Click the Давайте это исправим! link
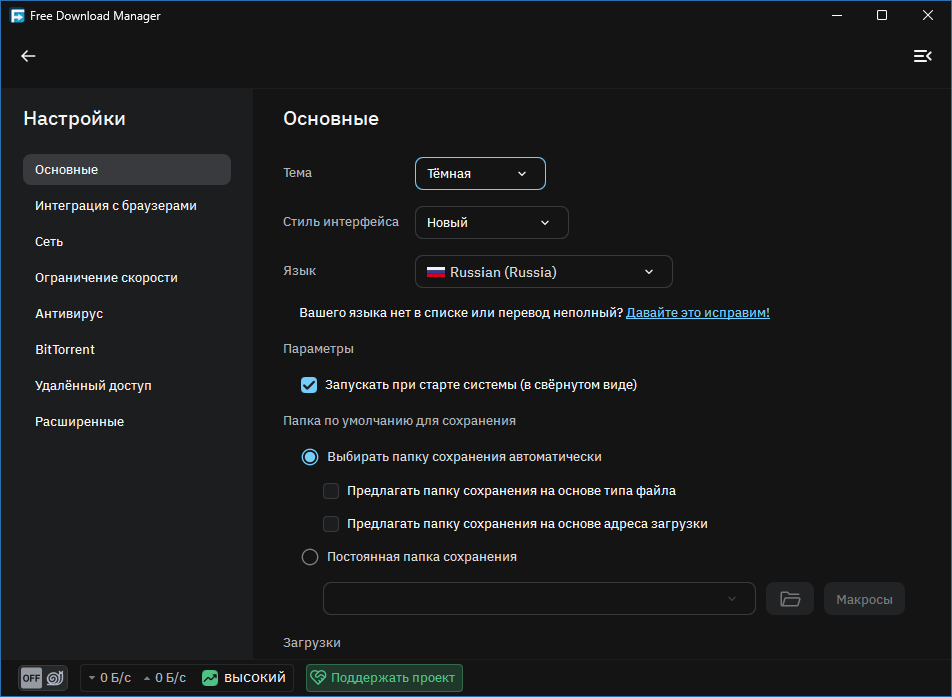Image resolution: width=952 pixels, height=697 pixels. click(x=698, y=313)
